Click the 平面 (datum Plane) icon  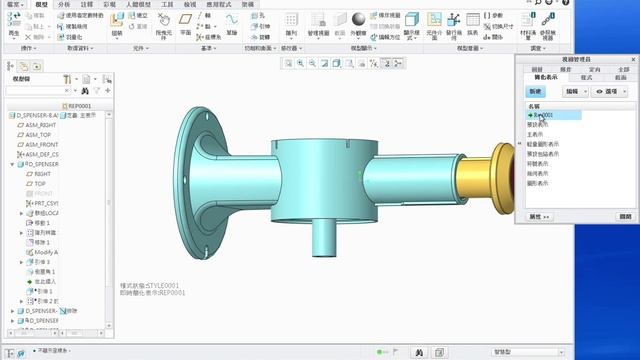[x=186, y=20]
